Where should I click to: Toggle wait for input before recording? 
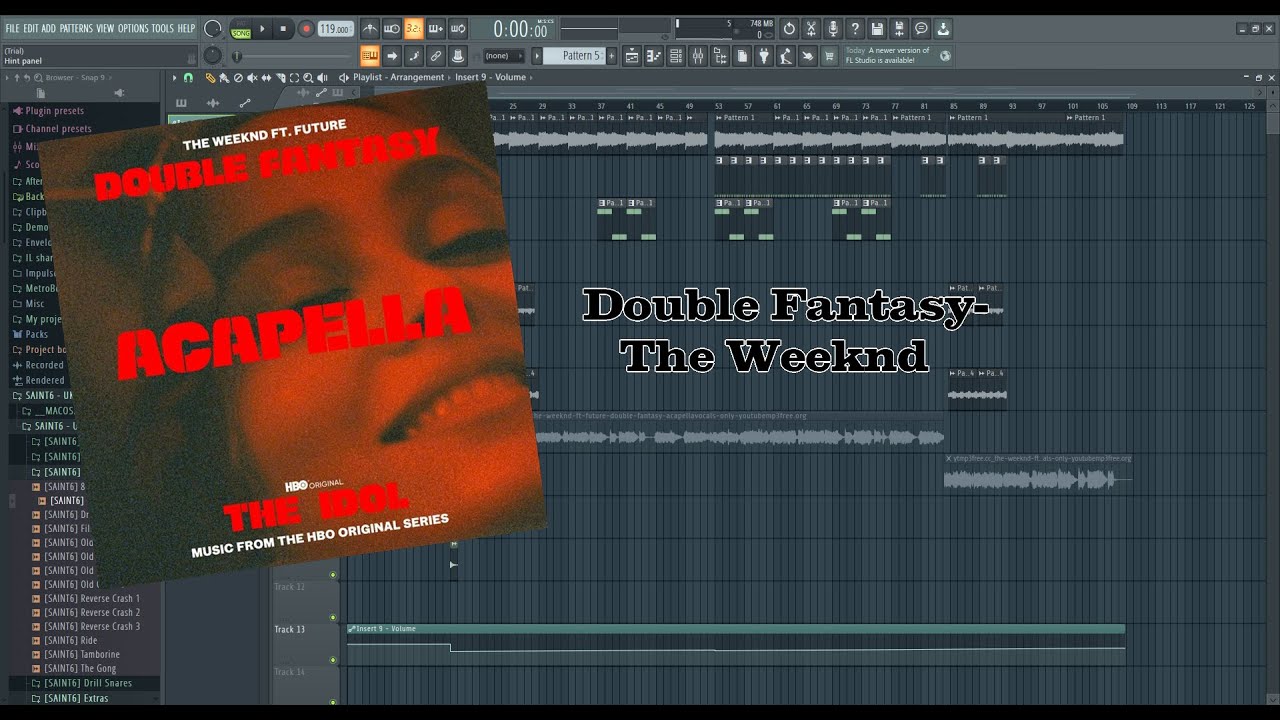(392, 29)
